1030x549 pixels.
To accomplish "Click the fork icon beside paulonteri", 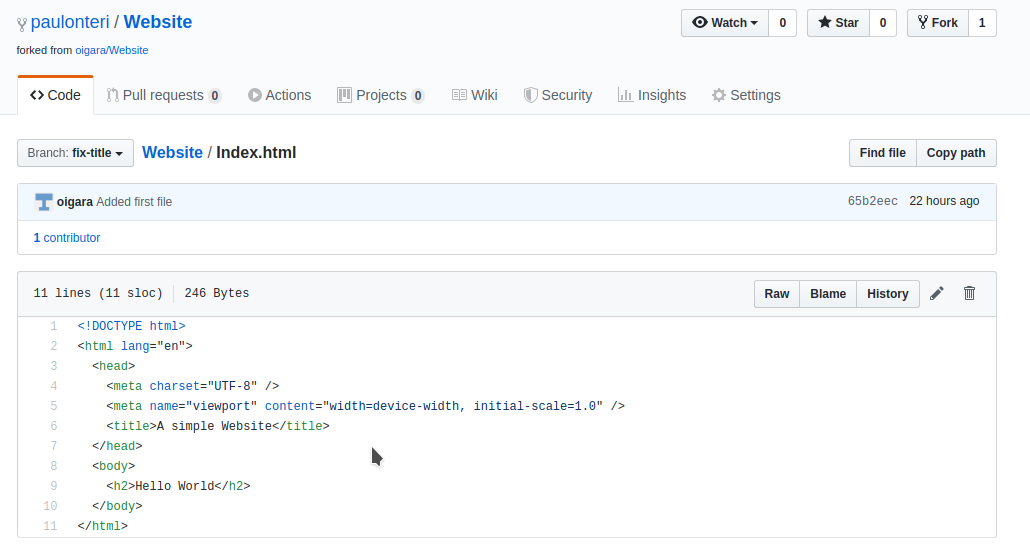I will point(22,24).
